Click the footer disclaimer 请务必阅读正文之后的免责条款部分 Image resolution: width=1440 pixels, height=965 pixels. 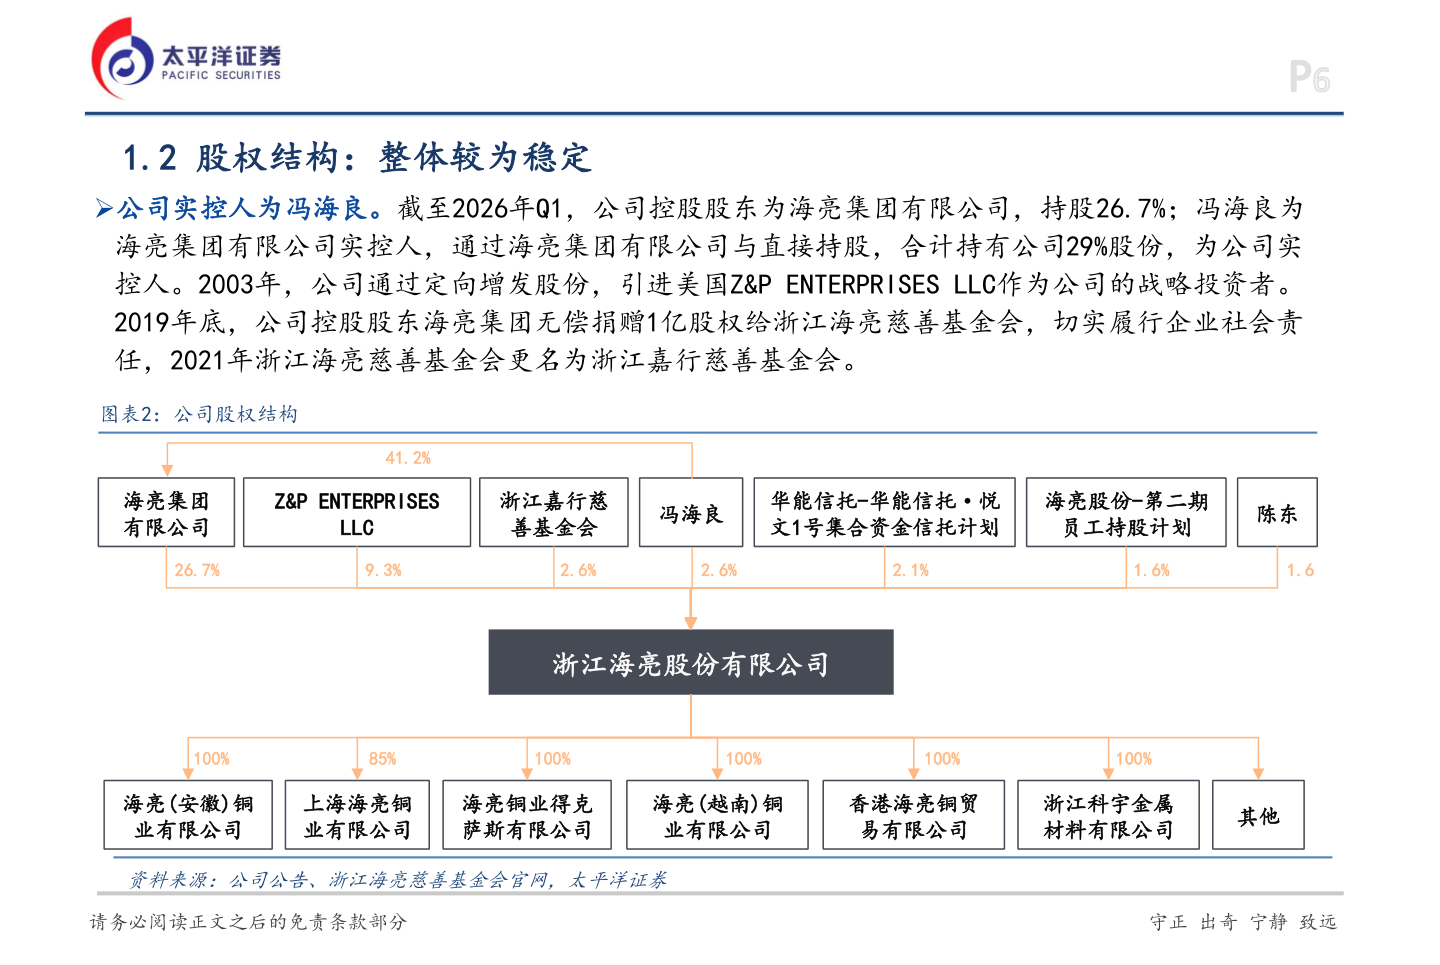(x=249, y=922)
